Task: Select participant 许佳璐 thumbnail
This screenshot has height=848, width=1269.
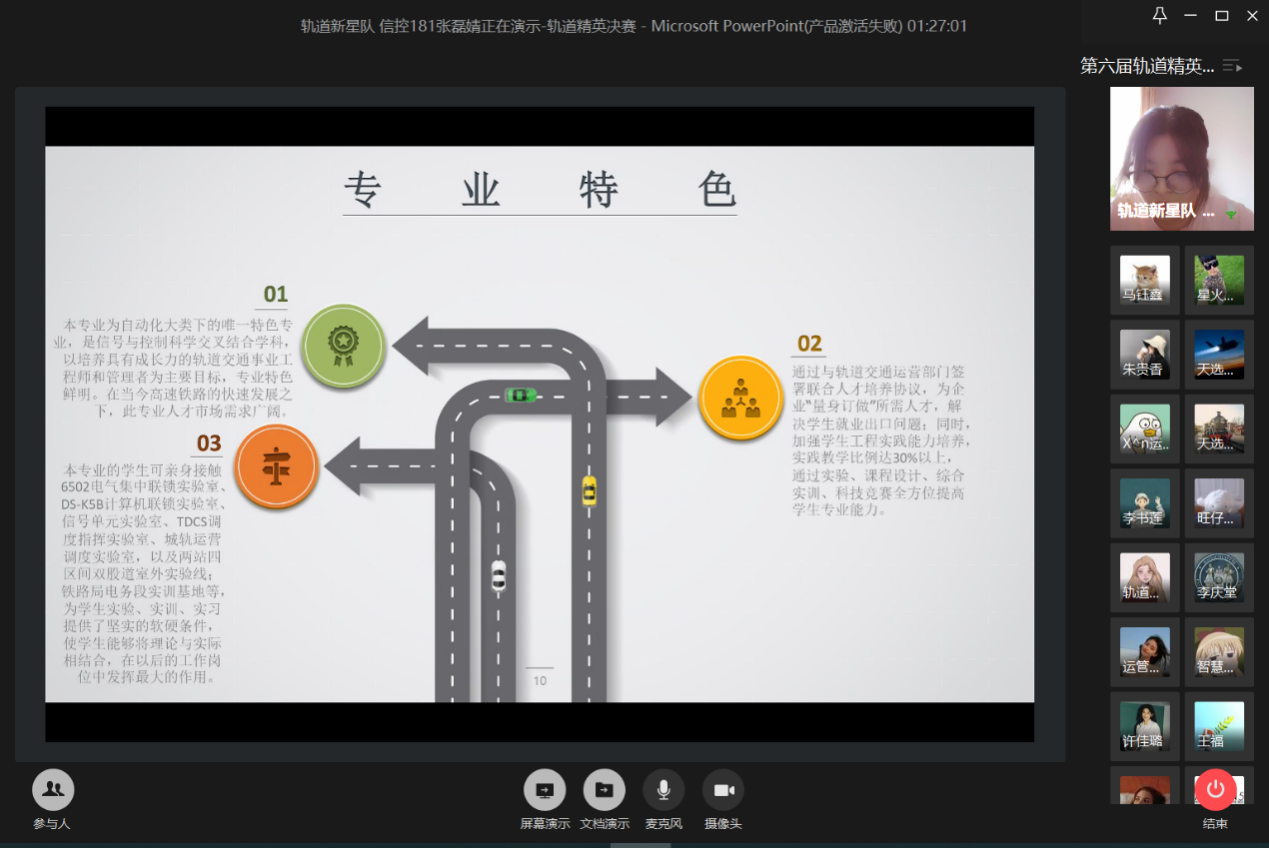Action: pyautogui.click(x=1145, y=725)
